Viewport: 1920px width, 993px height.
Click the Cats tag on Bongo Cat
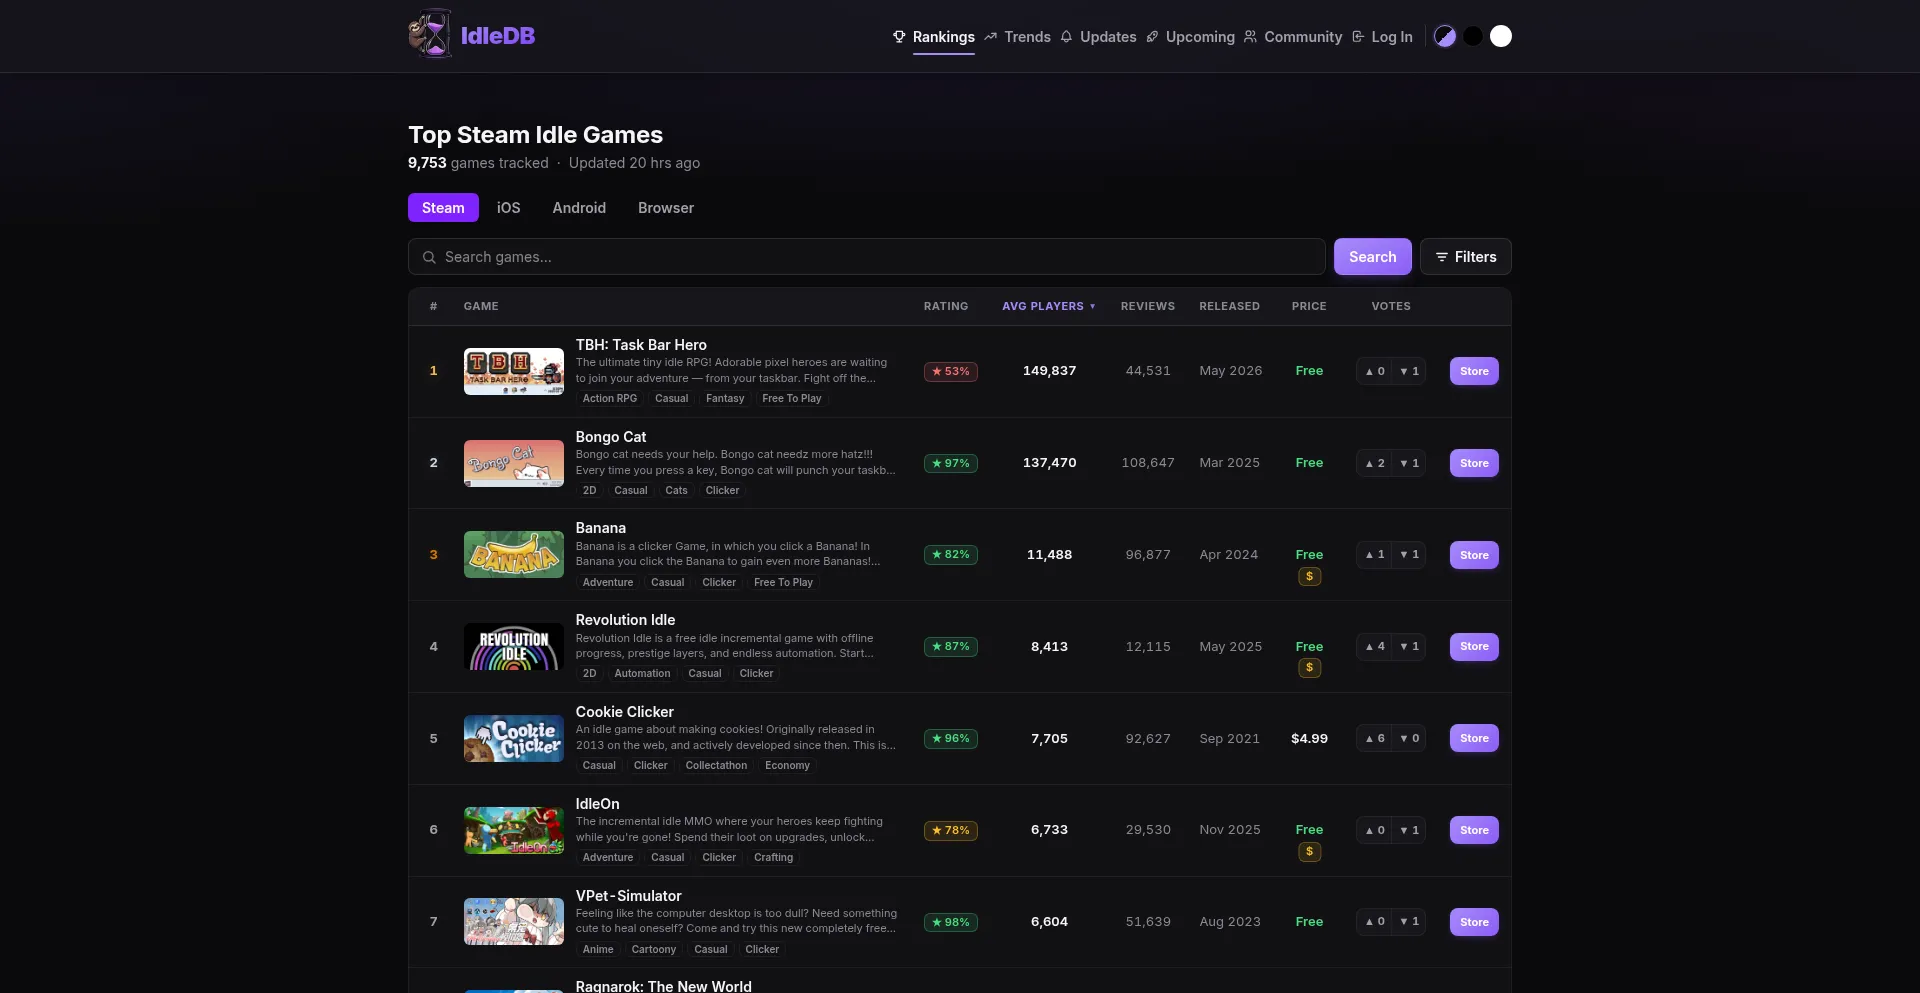pos(676,490)
